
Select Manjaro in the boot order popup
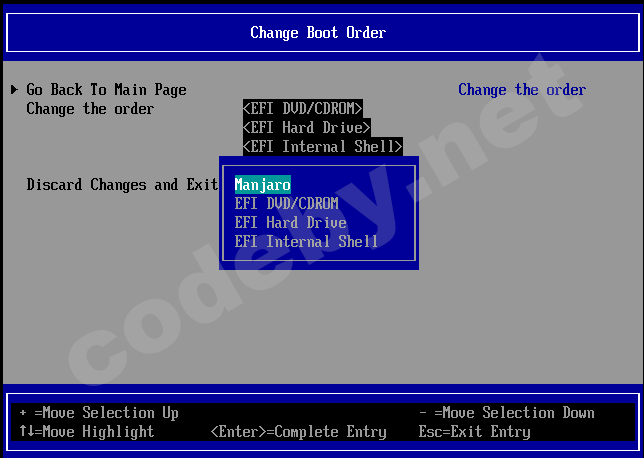pos(263,184)
